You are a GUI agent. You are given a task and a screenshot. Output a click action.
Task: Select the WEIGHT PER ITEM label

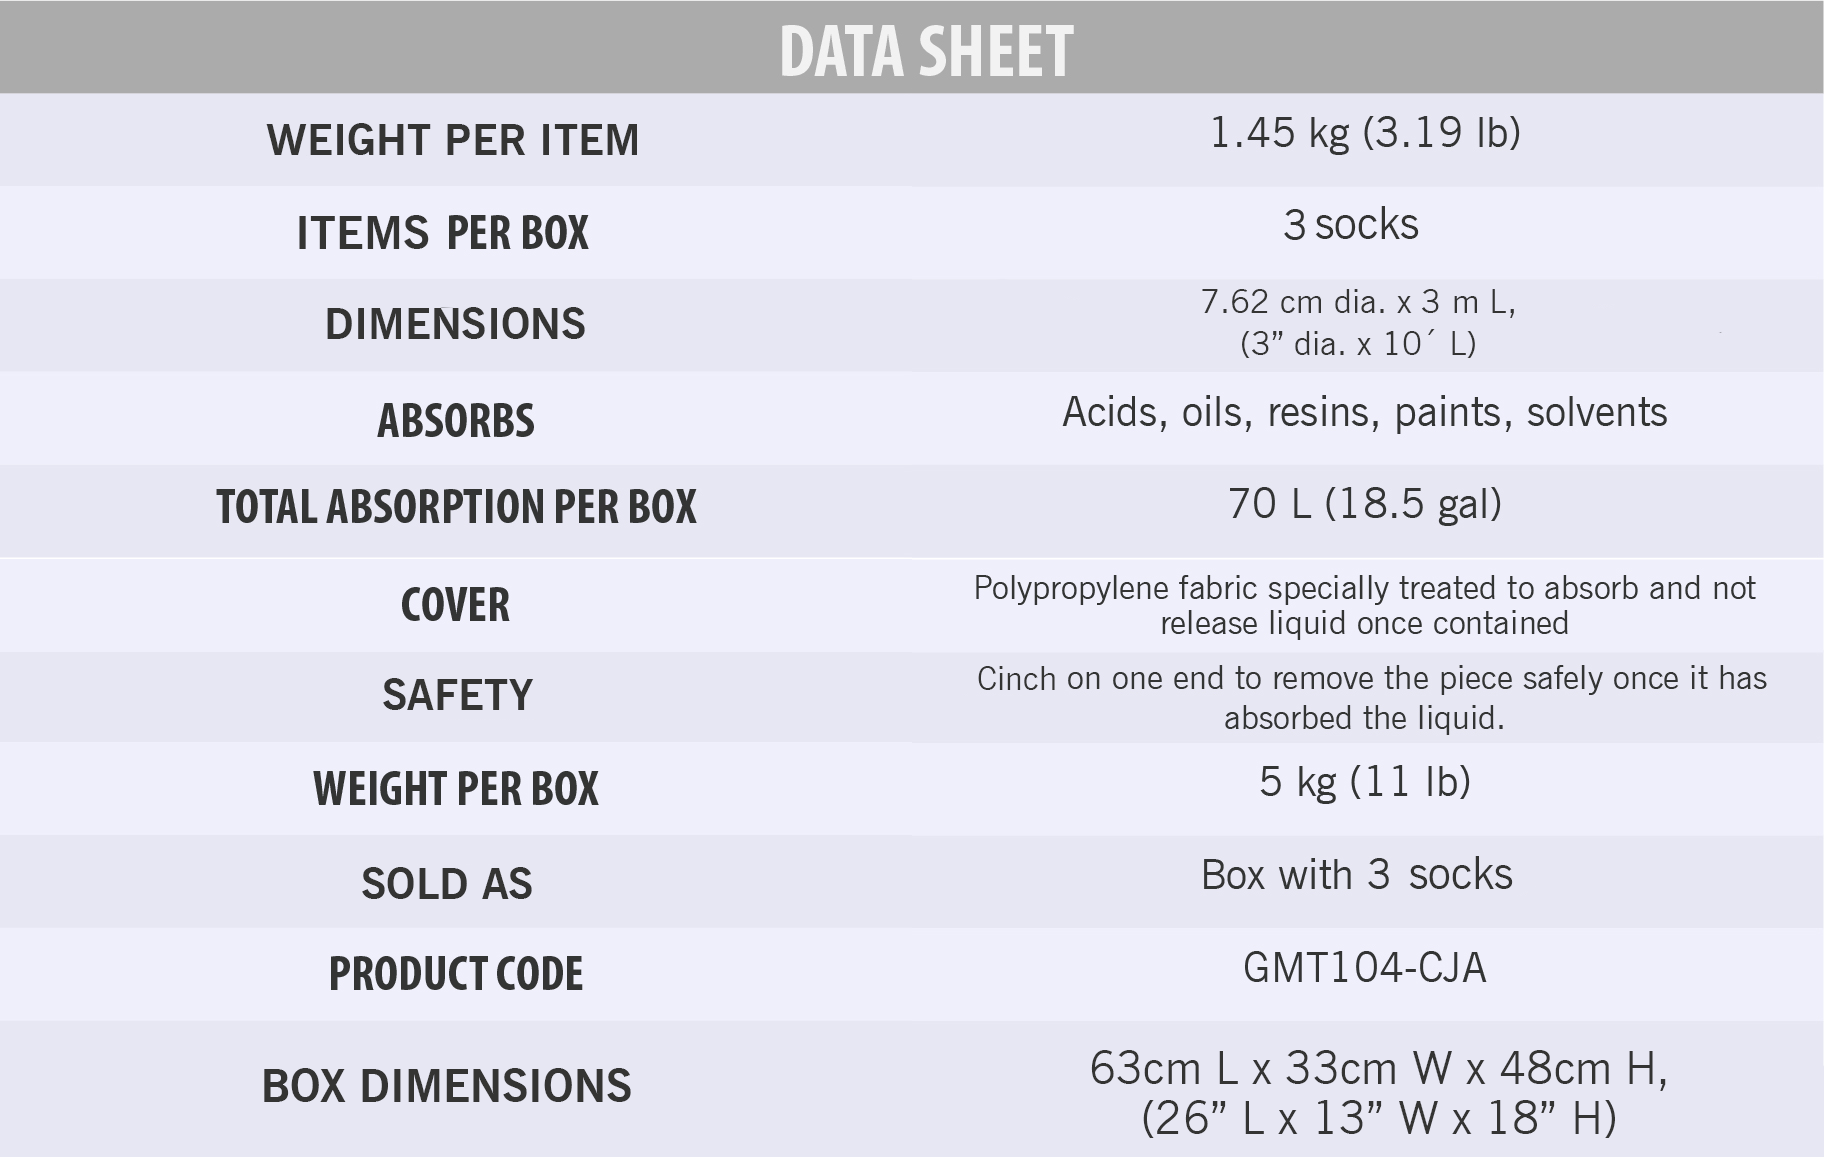(453, 140)
